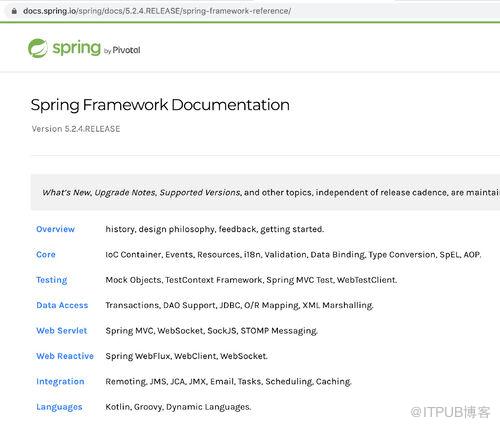This screenshot has width=500, height=427.
Task: Click the Upgrade Notes italic link
Action: (125, 193)
